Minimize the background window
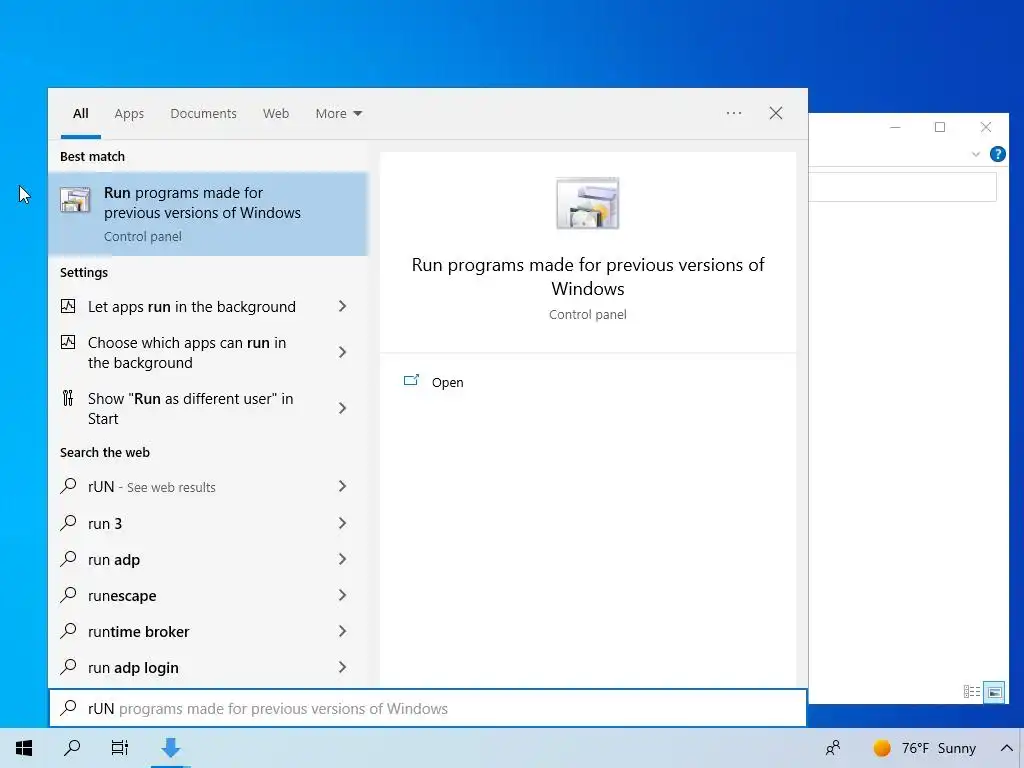Viewport: 1024px width, 768px height. pos(895,127)
